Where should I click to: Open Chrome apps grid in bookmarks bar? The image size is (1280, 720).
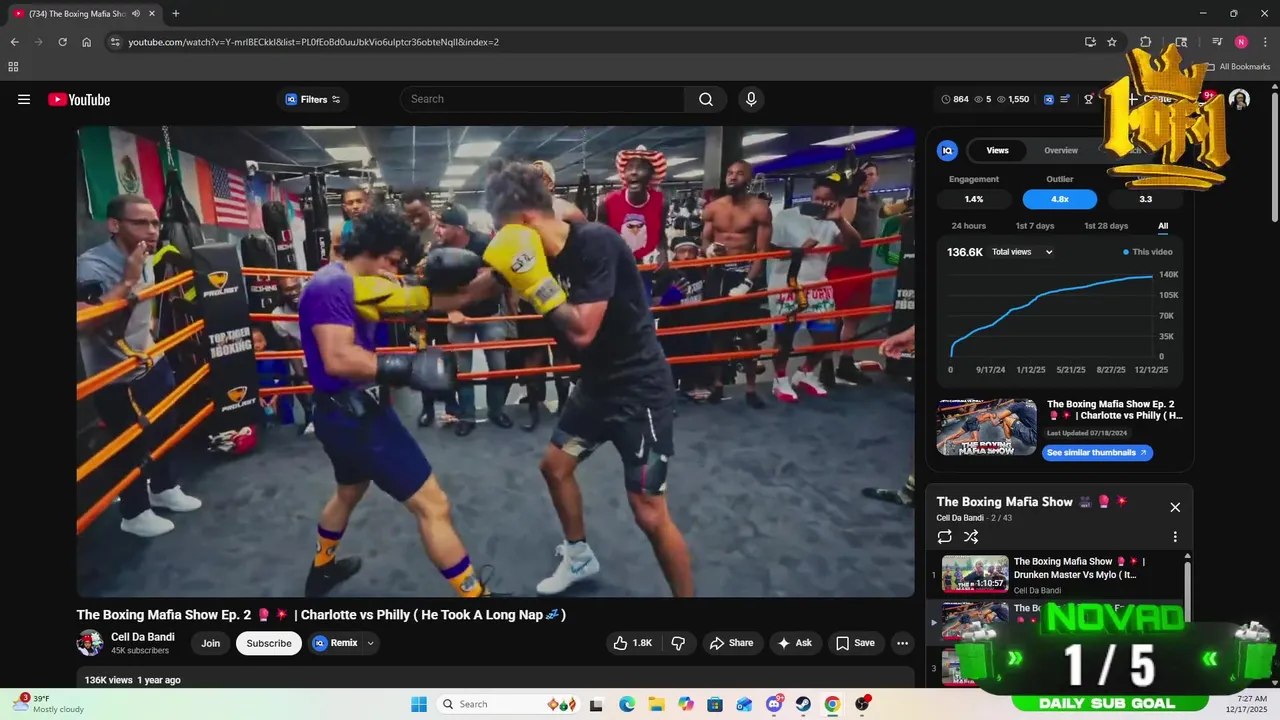[13, 67]
